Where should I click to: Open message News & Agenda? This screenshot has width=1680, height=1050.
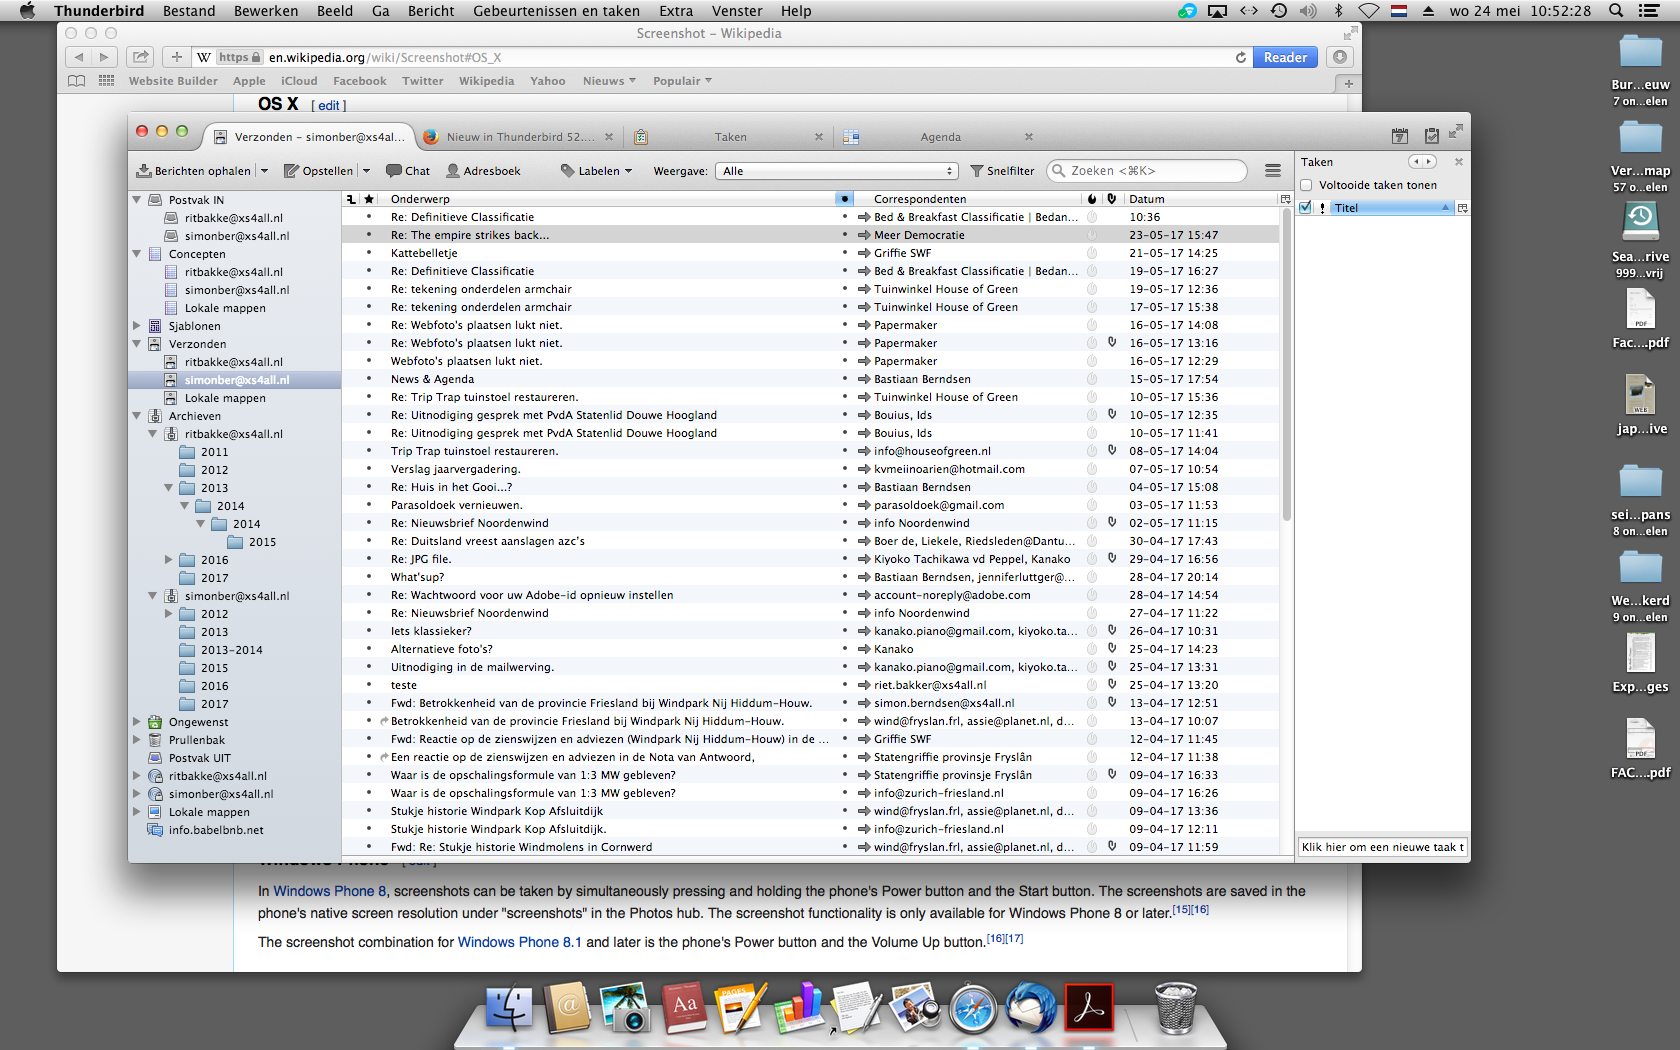pos(432,379)
